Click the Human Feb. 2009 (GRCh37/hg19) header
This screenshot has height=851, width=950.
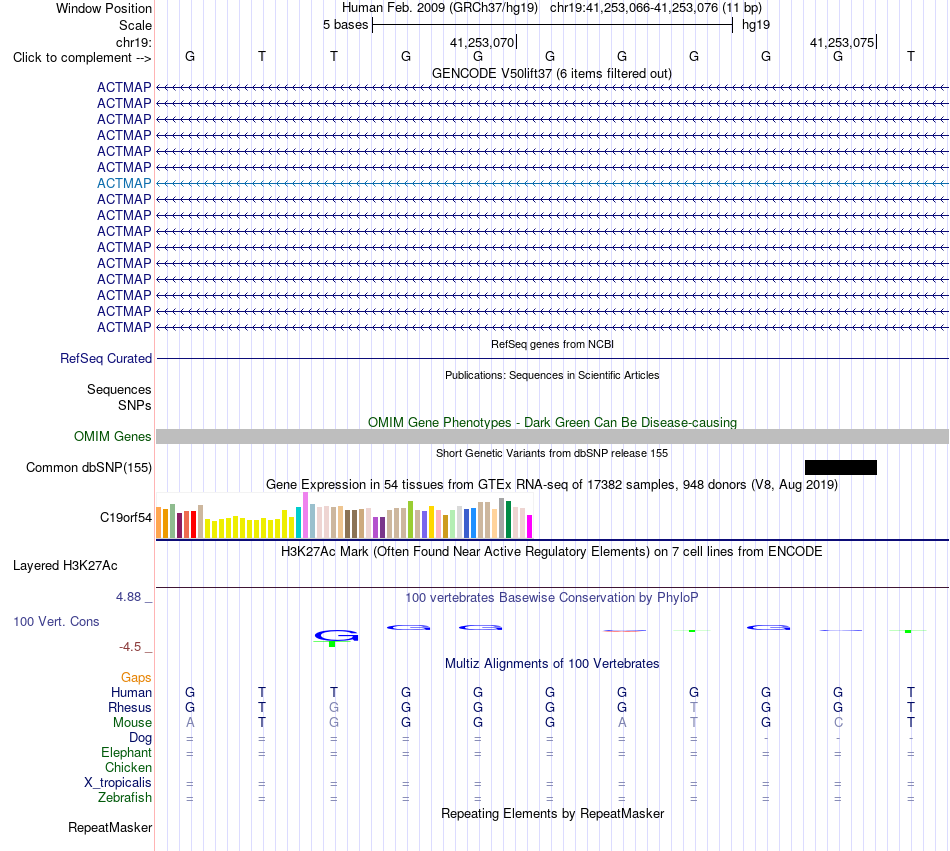[x=440, y=8]
